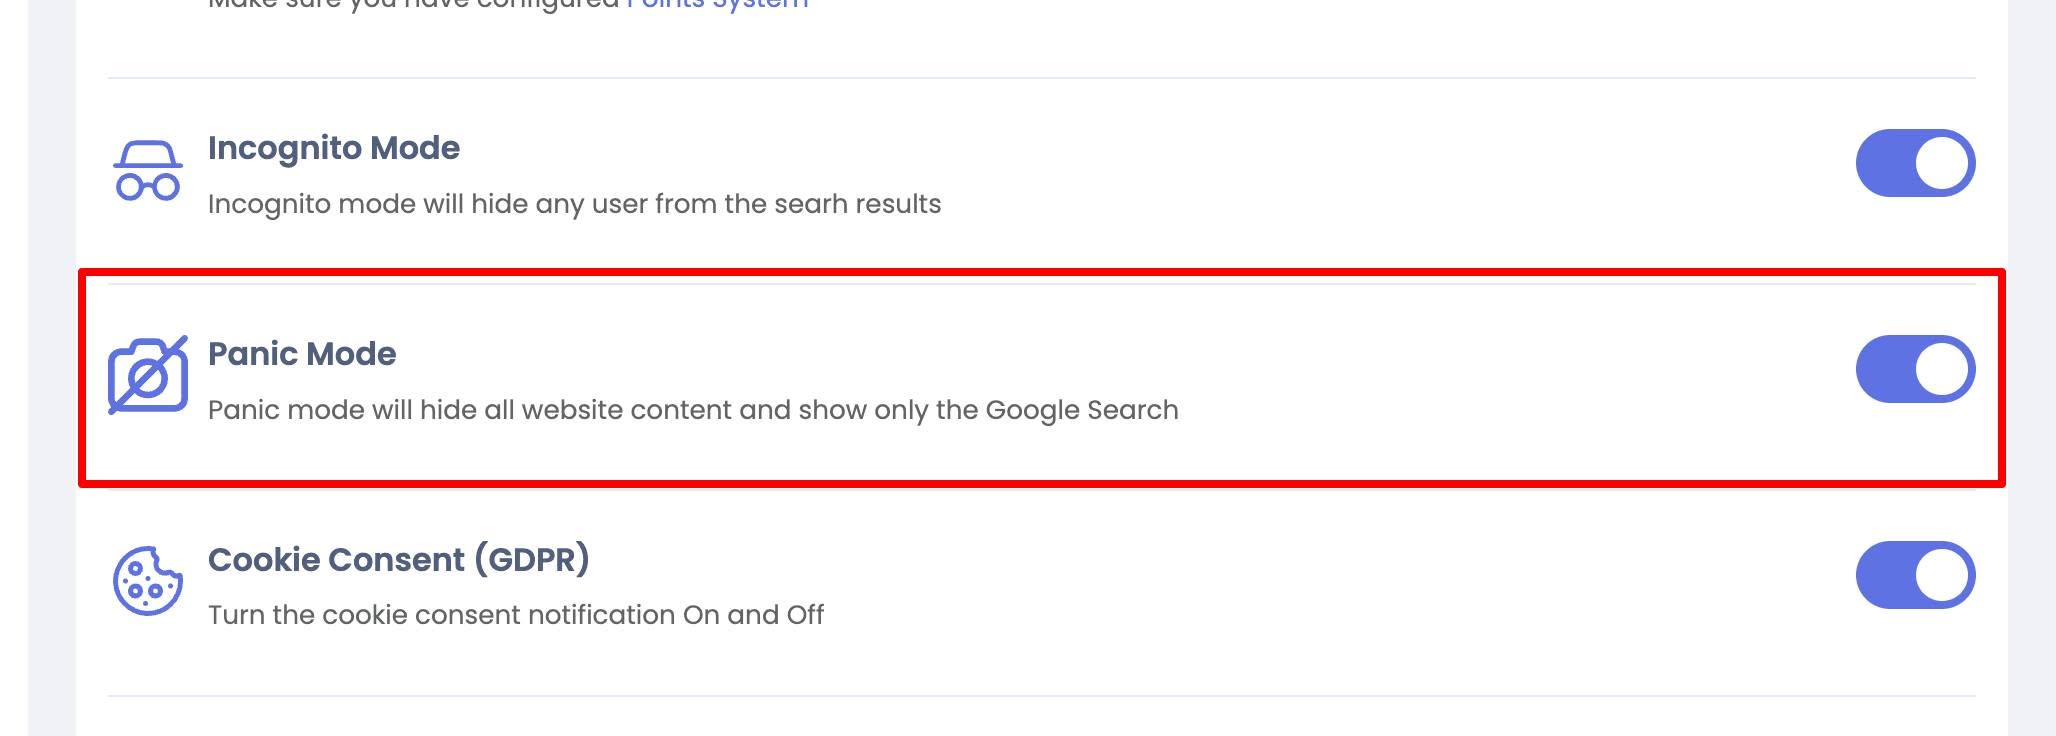Screen dimensions: 2056x736
Task: Open the Points System link
Action: (718, 4)
